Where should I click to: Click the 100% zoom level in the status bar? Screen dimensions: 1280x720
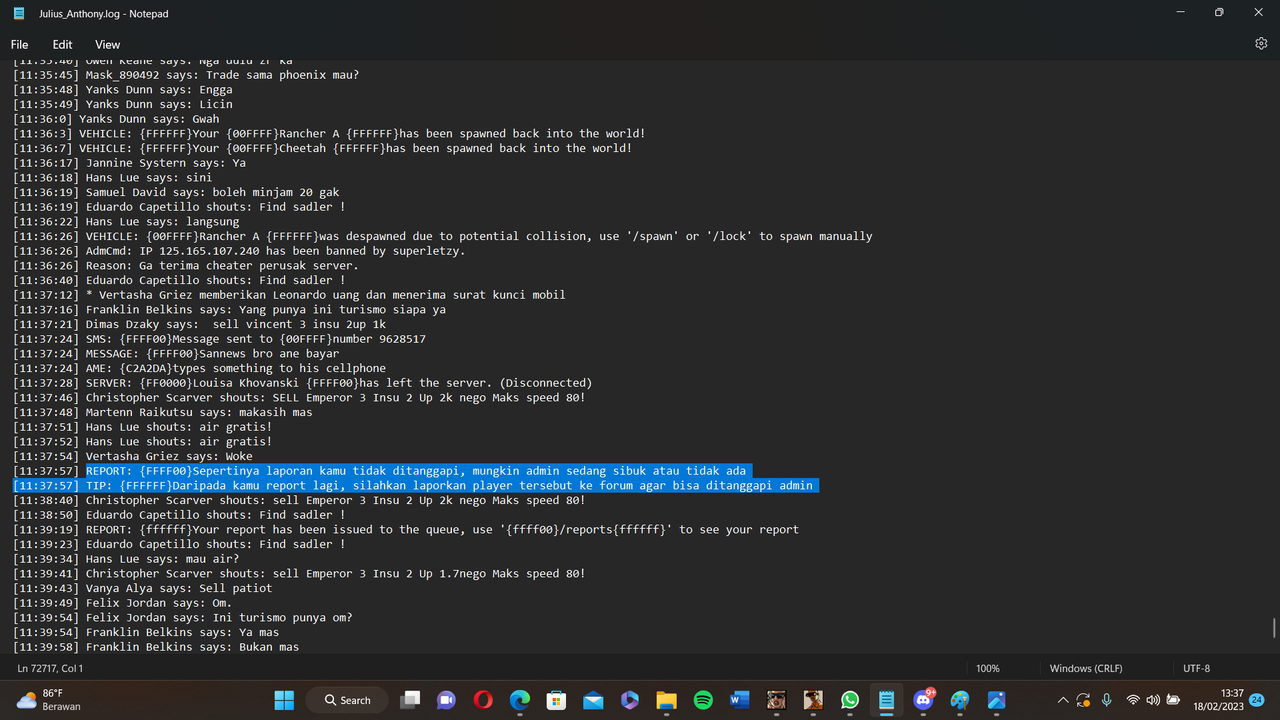988,668
